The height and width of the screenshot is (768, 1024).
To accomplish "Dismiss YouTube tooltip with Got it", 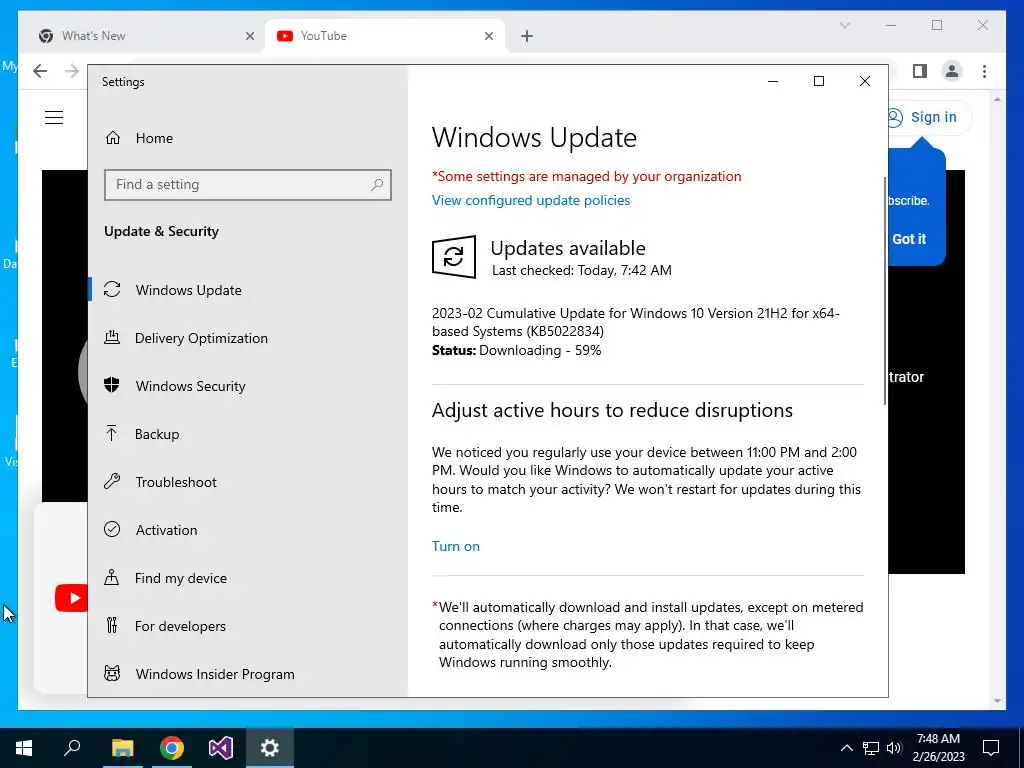I will pos(909,239).
